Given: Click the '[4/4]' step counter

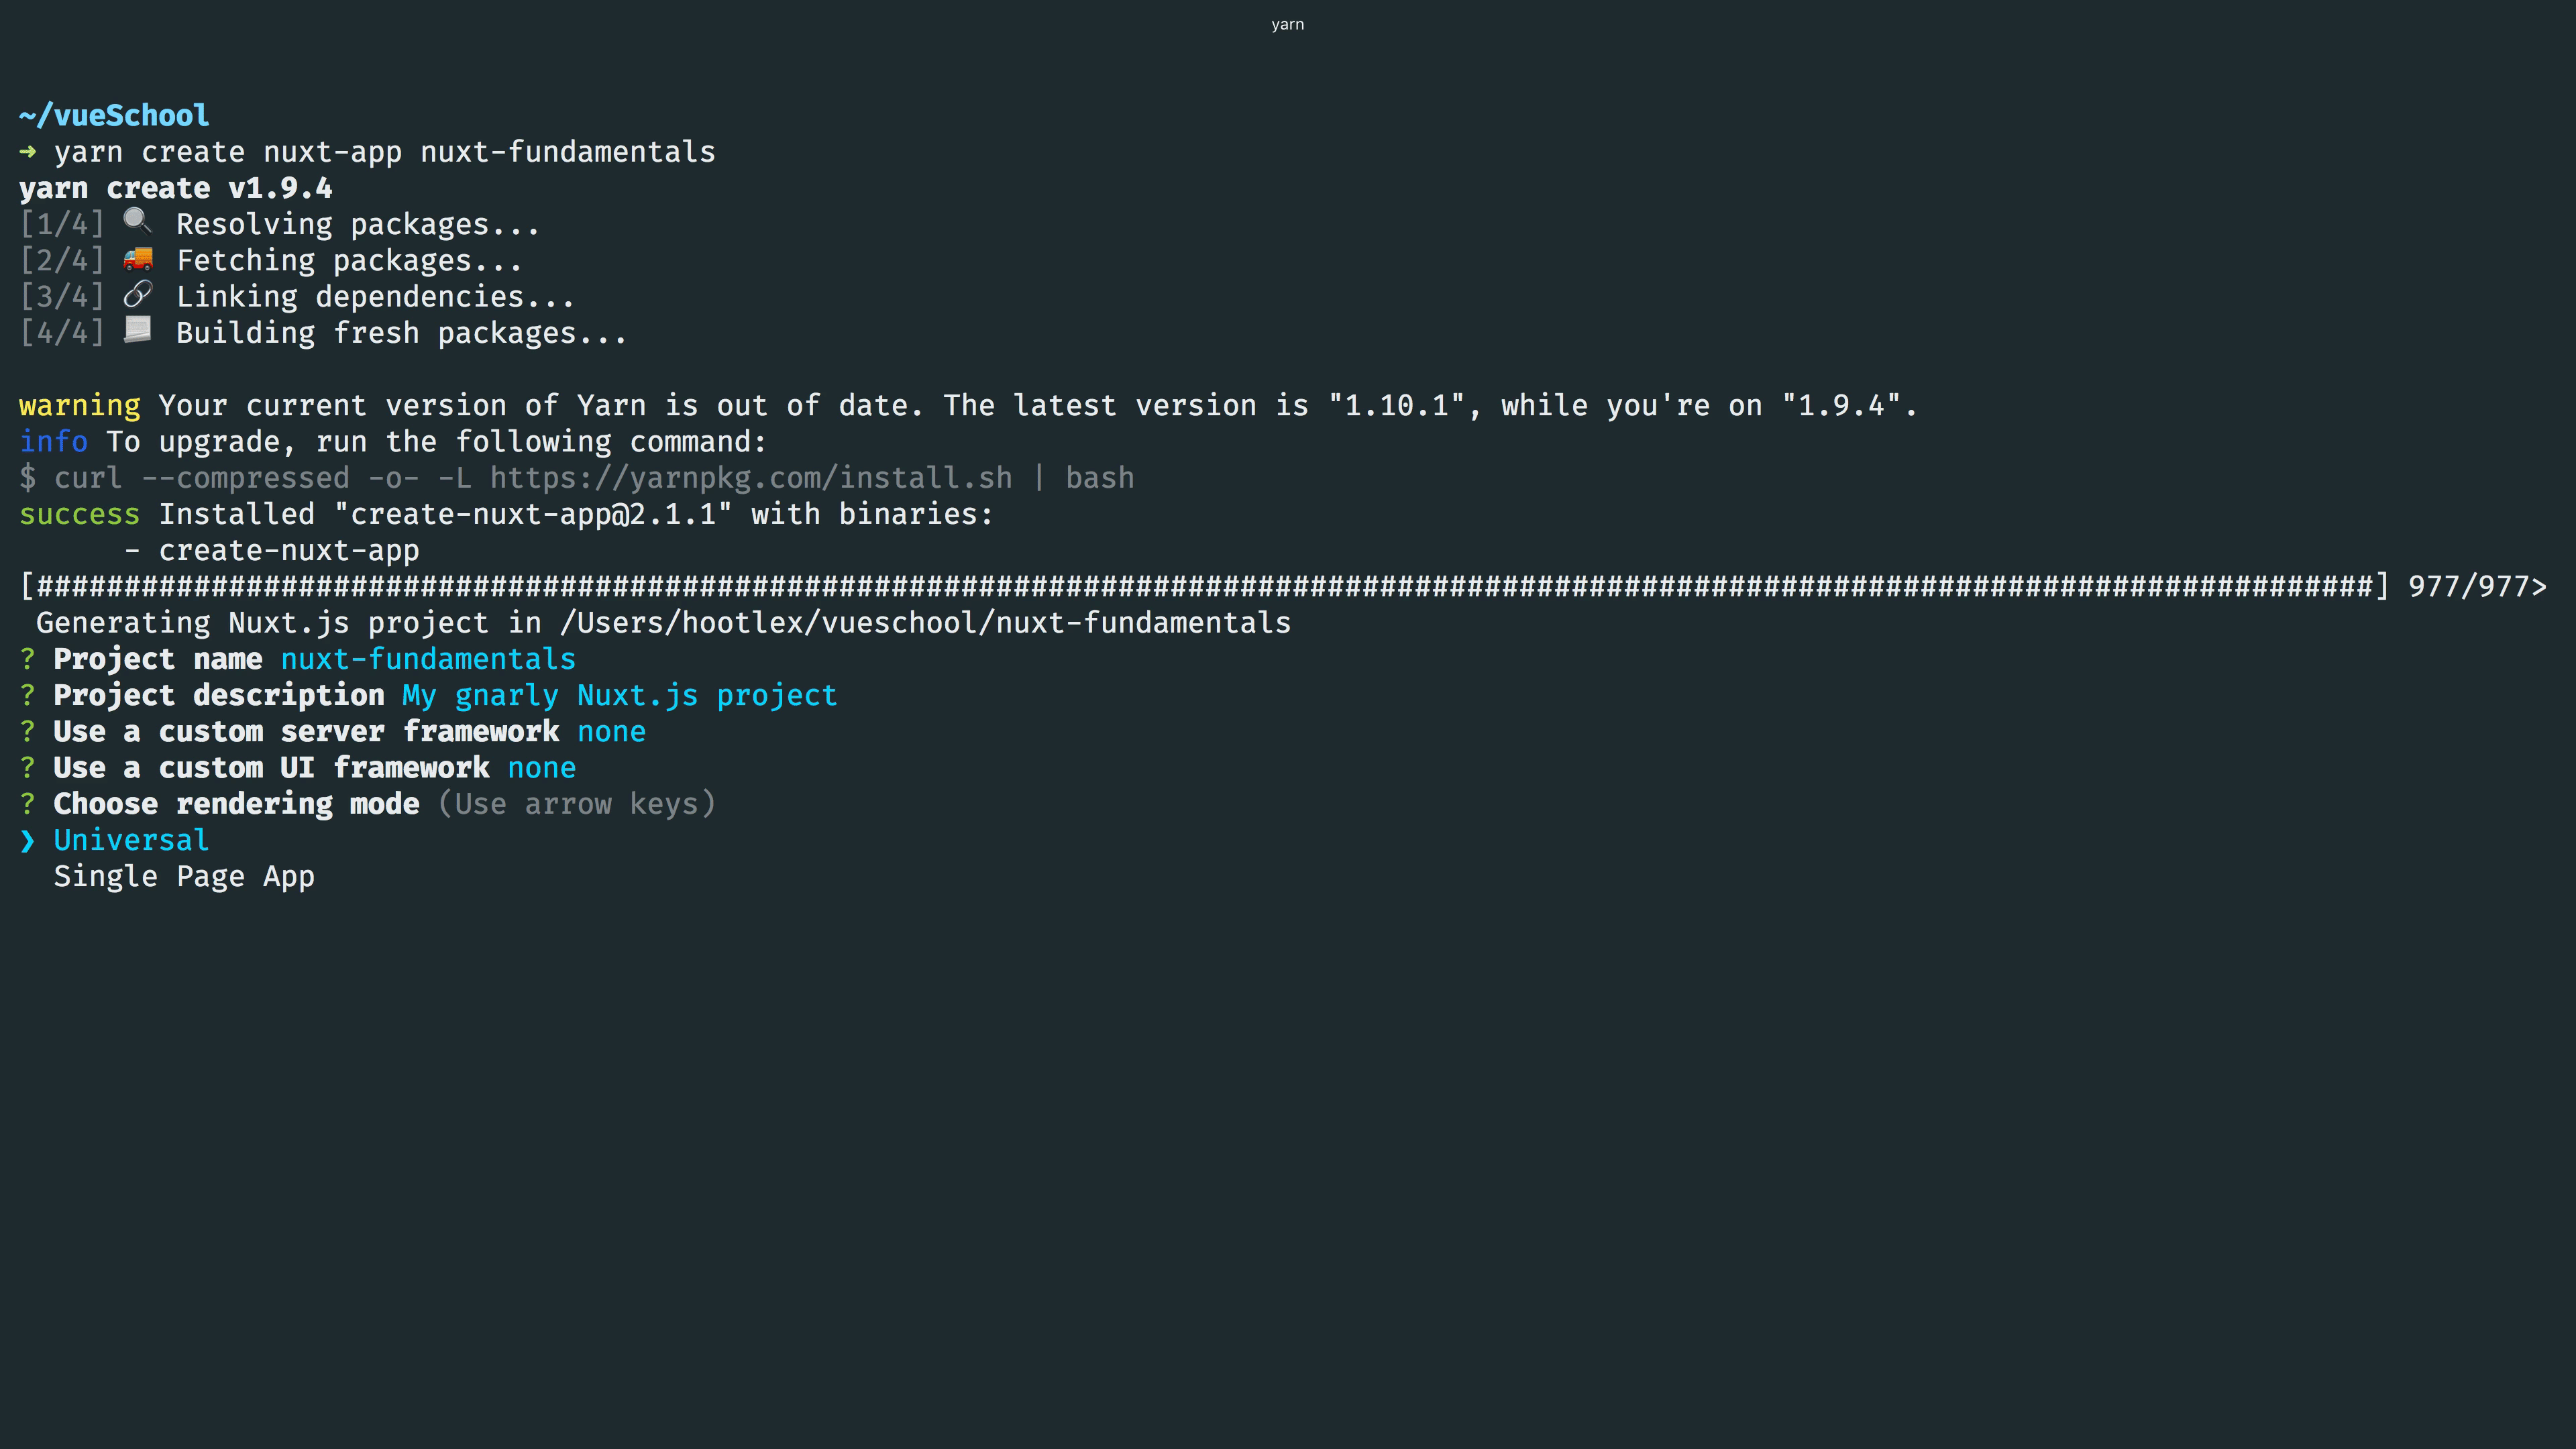Looking at the screenshot, I should [62, 333].
